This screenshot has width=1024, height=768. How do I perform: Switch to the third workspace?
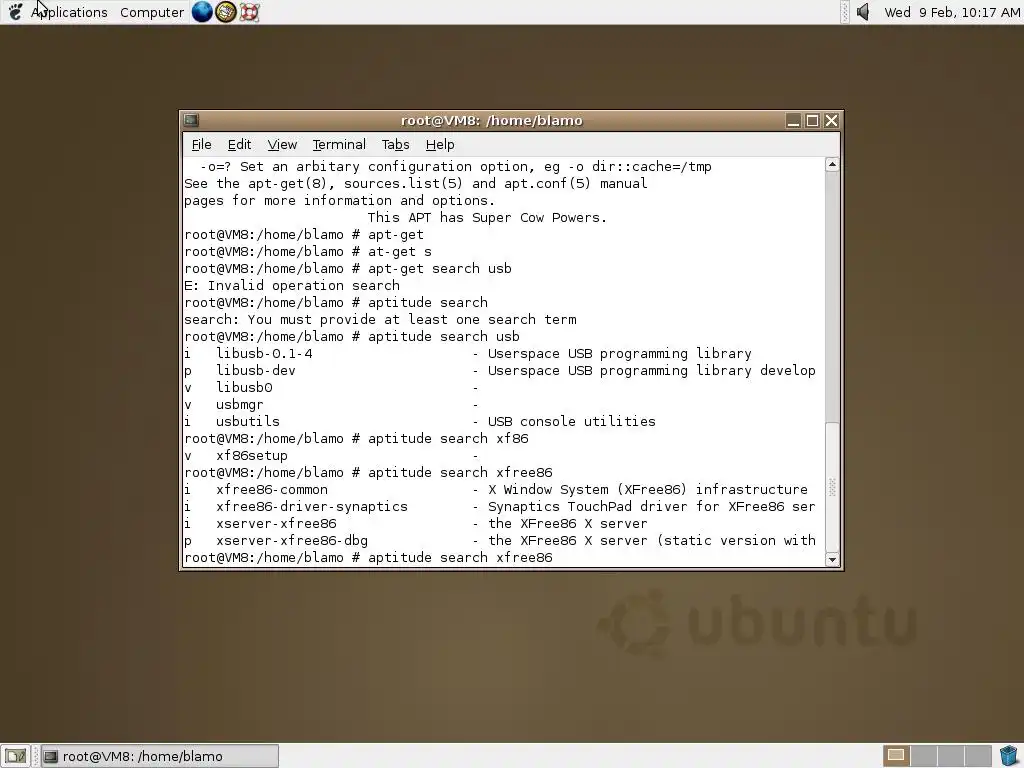[x=950, y=756]
